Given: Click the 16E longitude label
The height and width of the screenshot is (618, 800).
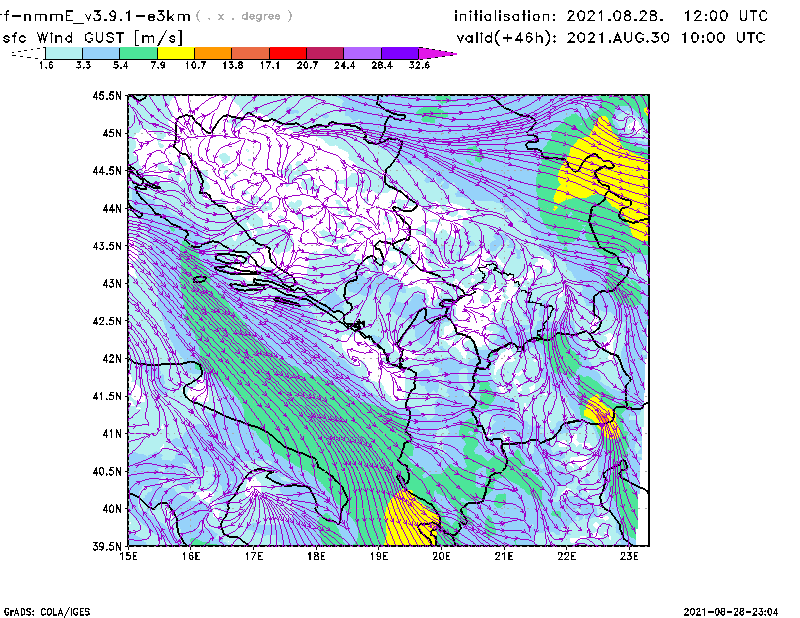Looking at the screenshot, I should [191, 556].
